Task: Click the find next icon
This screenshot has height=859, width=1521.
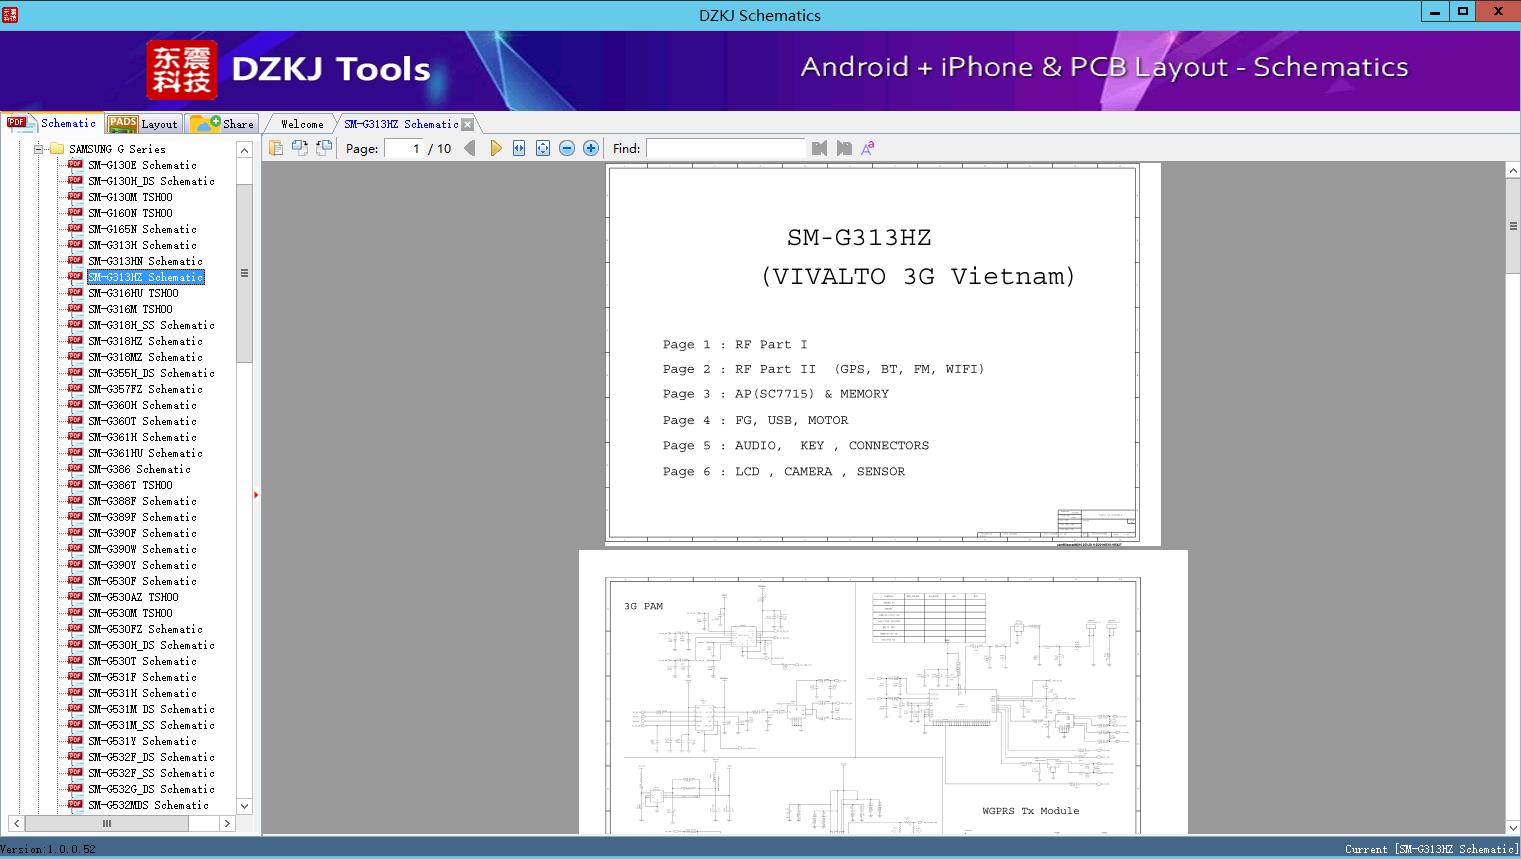Action: pyautogui.click(x=844, y=148)
